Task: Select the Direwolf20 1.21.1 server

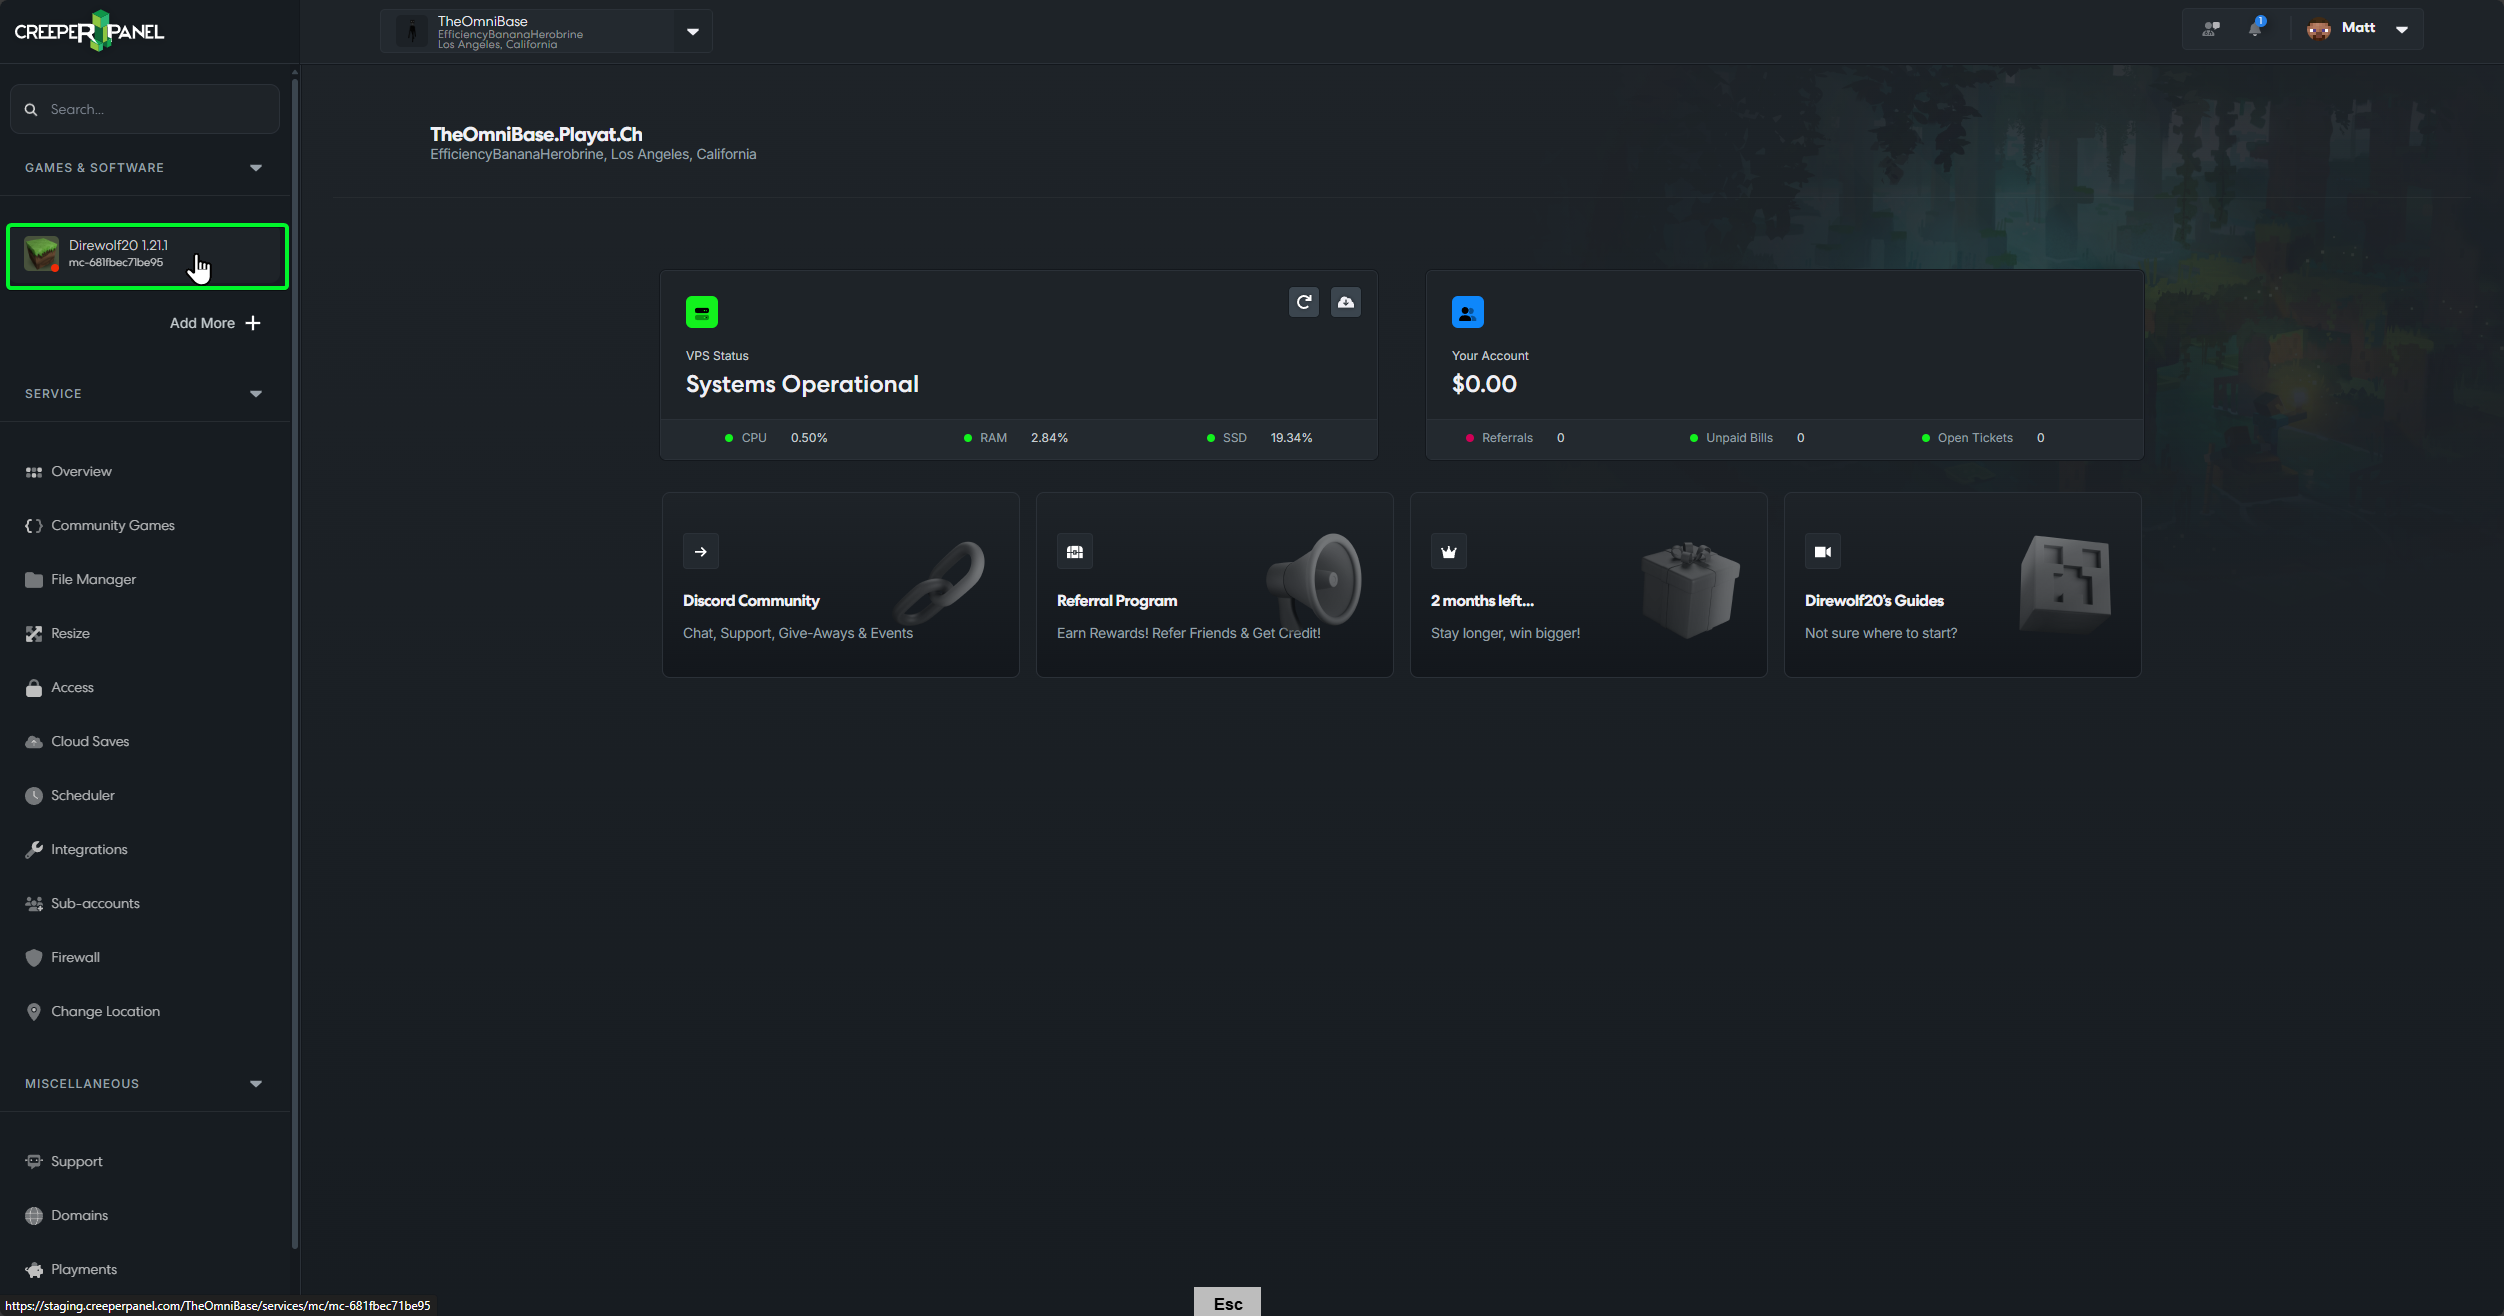Action: 147,255
